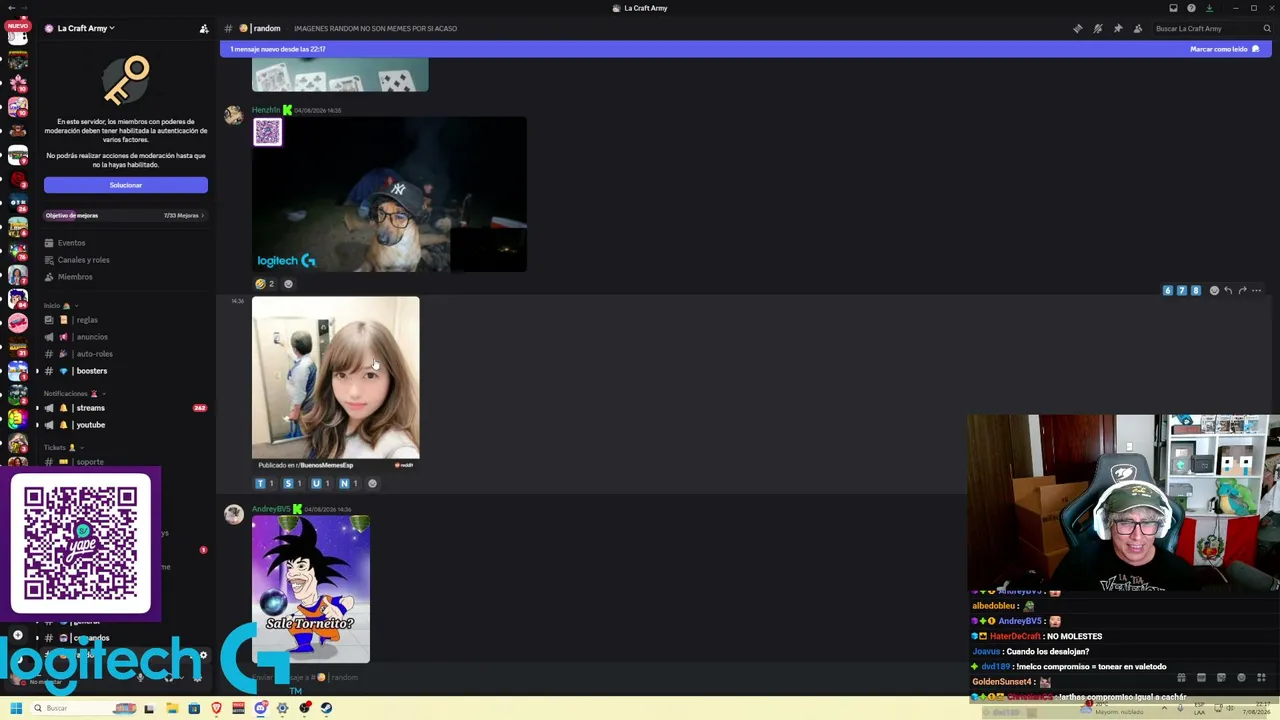Image resolution: width=1280 pixels, height=720 pixels.
Task: Open pinned messages pin icon
Action: [1118, 28]
